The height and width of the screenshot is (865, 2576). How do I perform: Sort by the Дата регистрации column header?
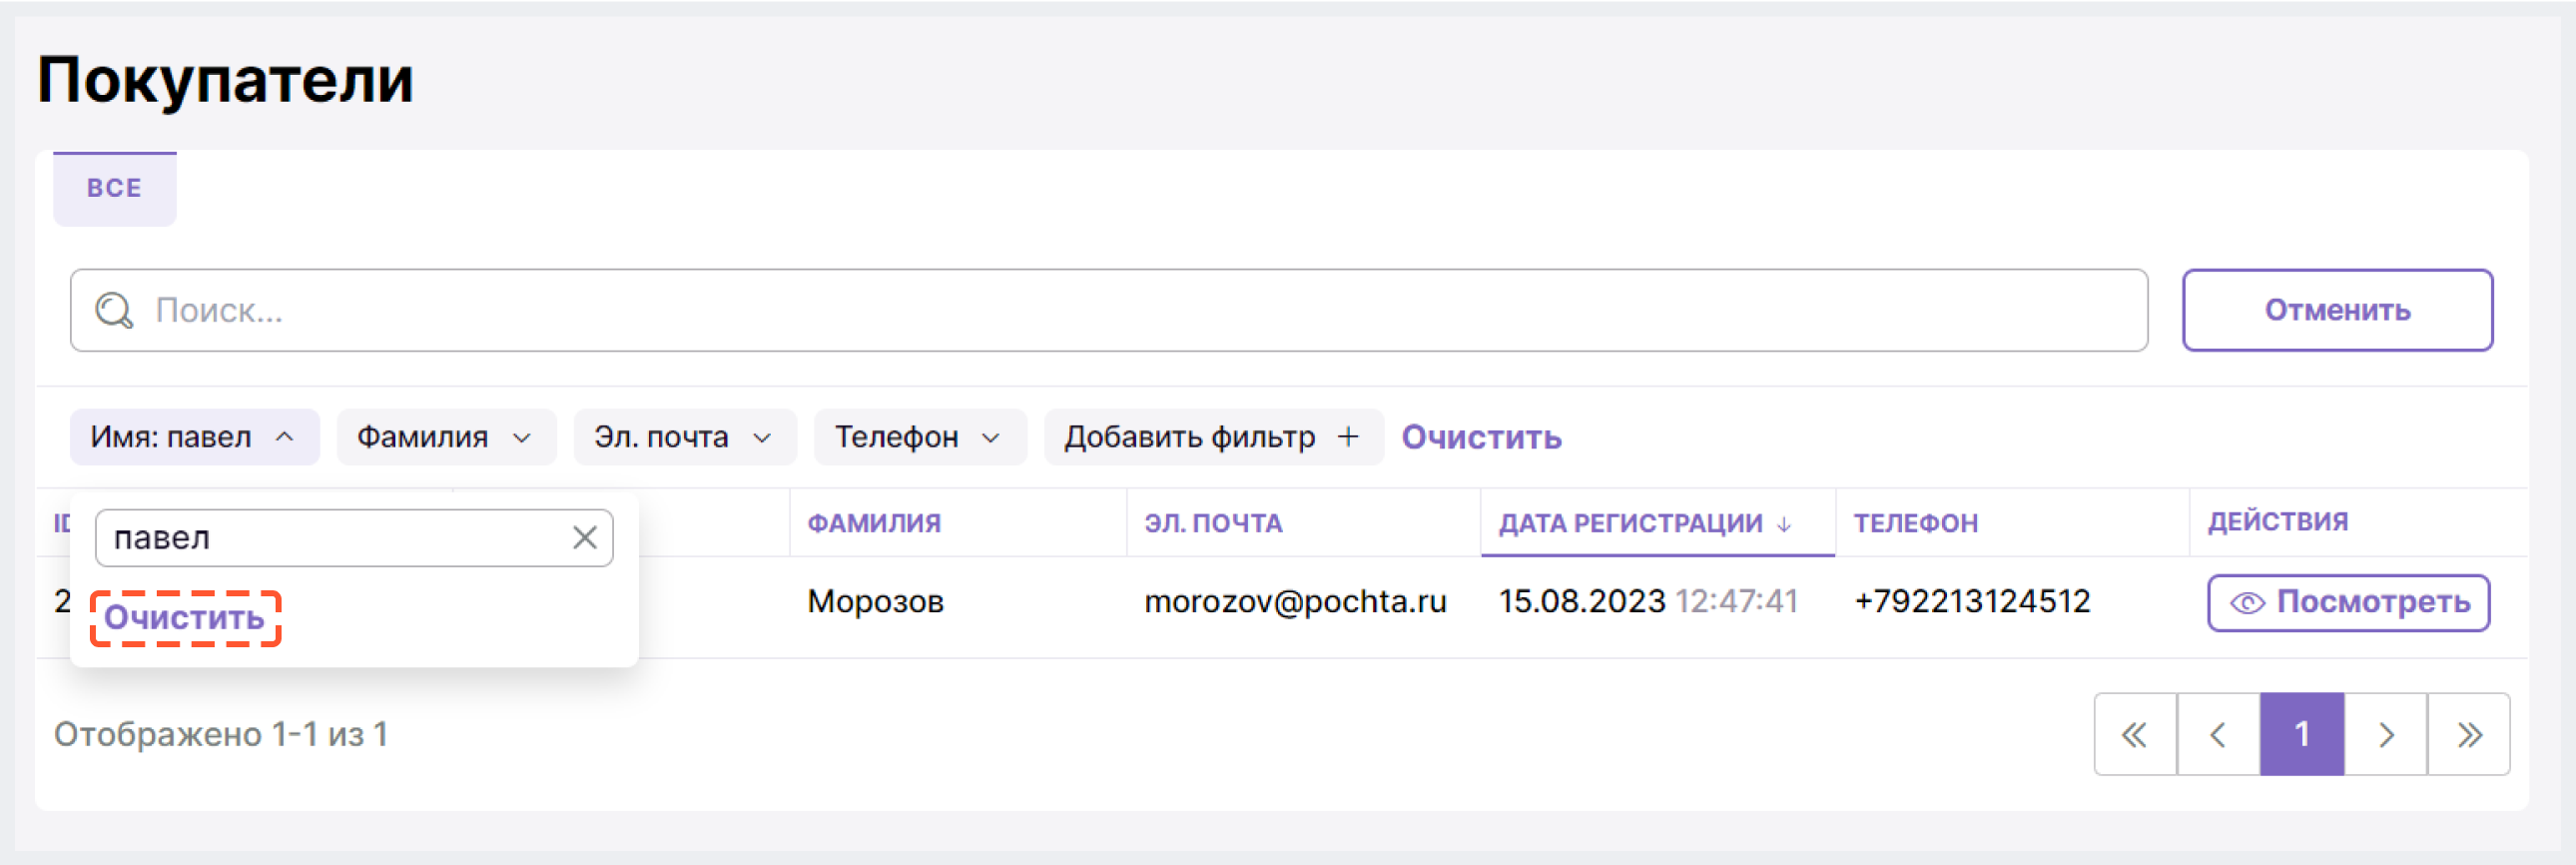pyautogui.click(x=1630, y=523)
